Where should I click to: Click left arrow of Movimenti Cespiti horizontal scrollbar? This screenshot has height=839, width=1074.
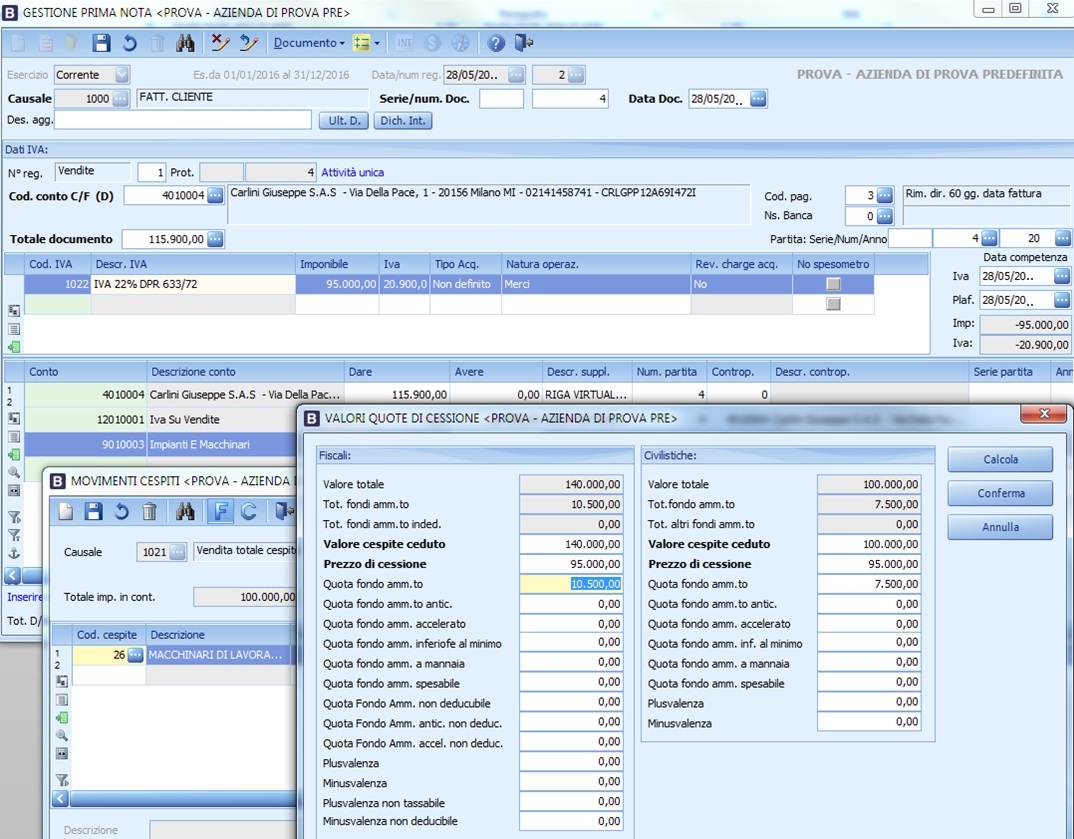pyautogui.click(x=60, y=799)
